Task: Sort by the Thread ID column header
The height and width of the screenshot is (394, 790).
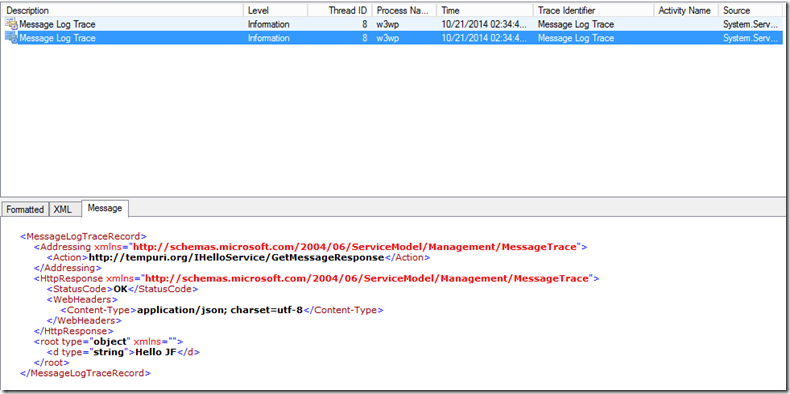Action: pos(340,10)
